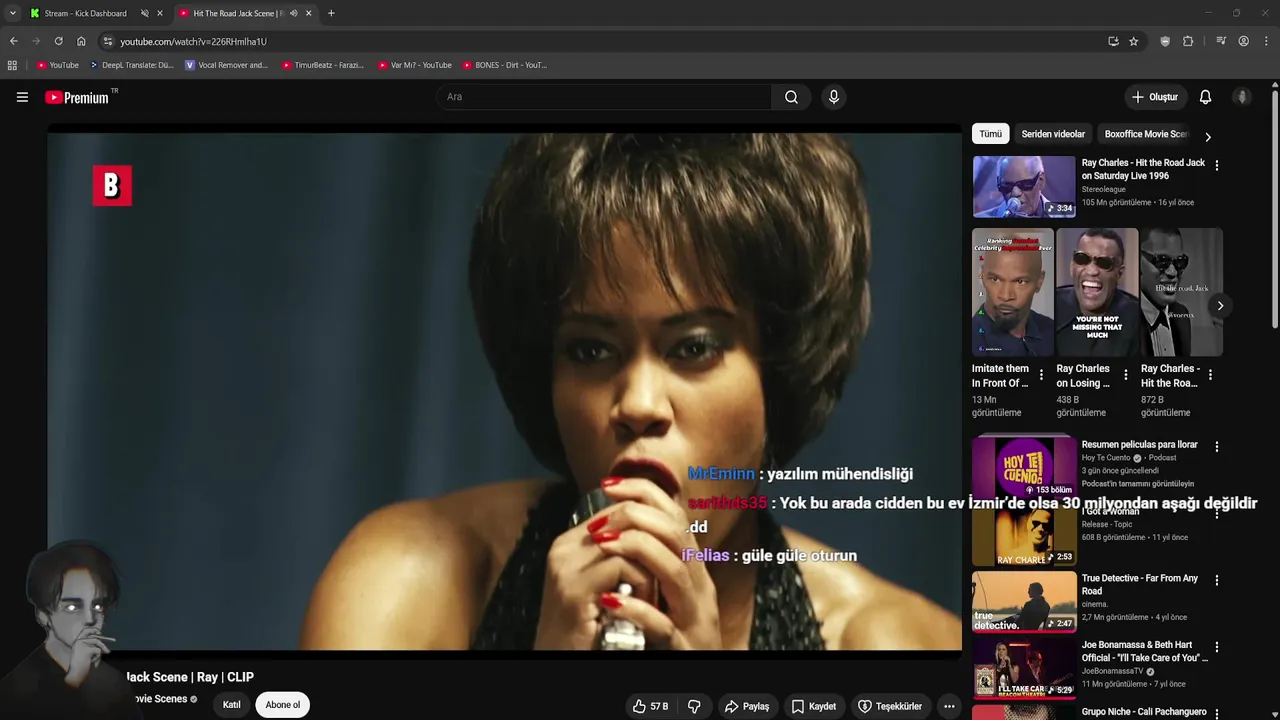Close the Stream - Kick Dashboard tab
The width and height of the screenshot is (1280, 720).
(x=159, y=13)
